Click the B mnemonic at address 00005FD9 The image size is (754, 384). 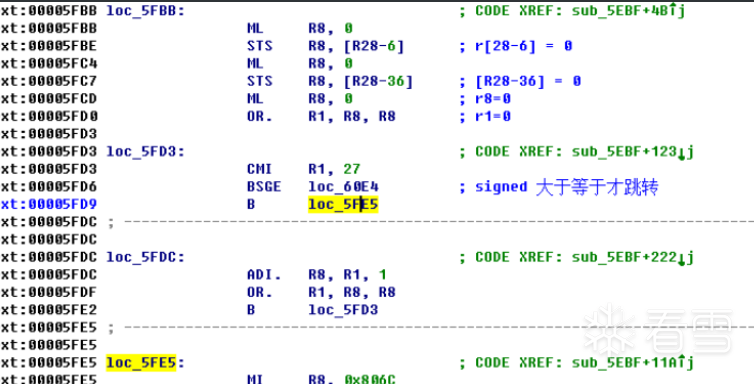click(x=251, y=205)
